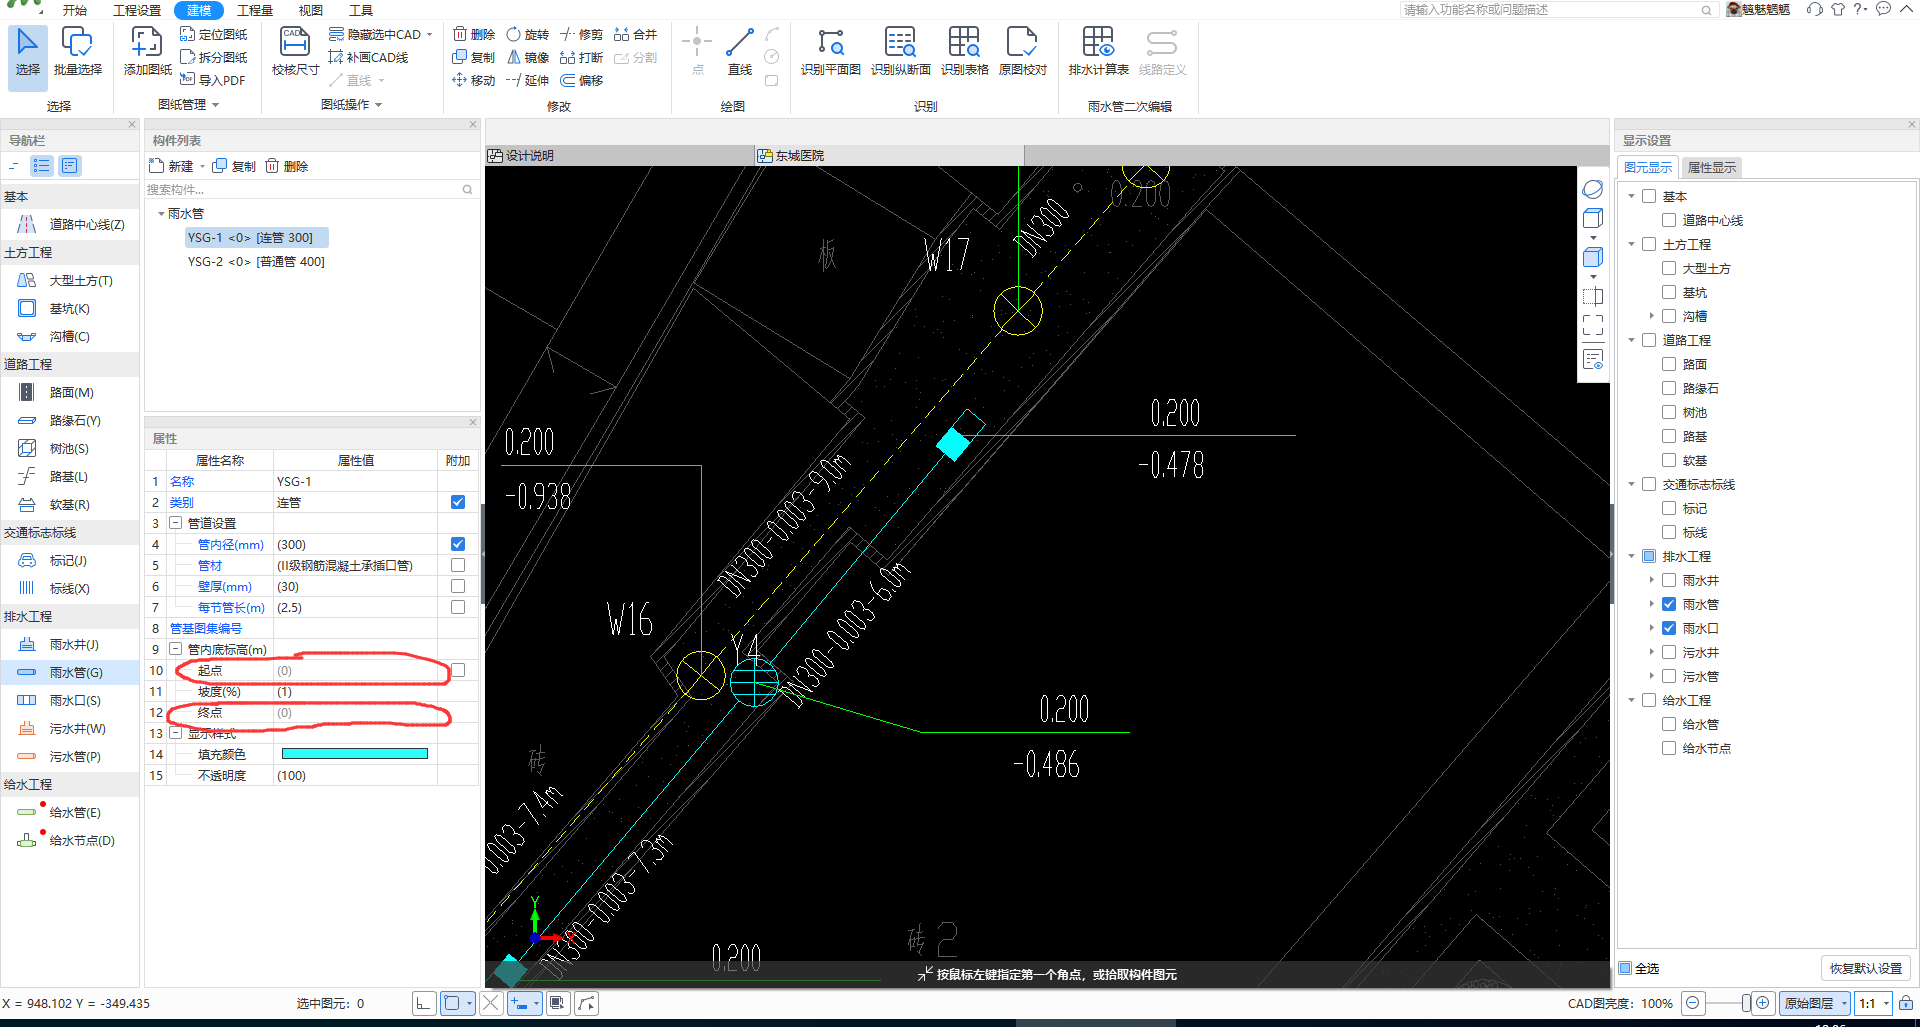Click 恢复默认设置 button
Image resolution: width=1920 pixels, height=1027 pixels.
(1865, 968)
